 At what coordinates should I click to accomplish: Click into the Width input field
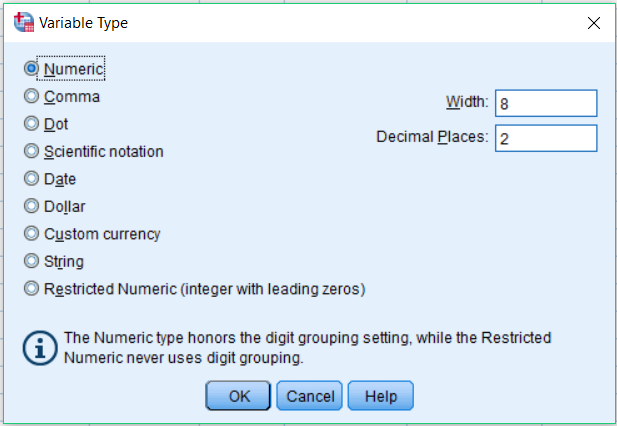point(546,103)
